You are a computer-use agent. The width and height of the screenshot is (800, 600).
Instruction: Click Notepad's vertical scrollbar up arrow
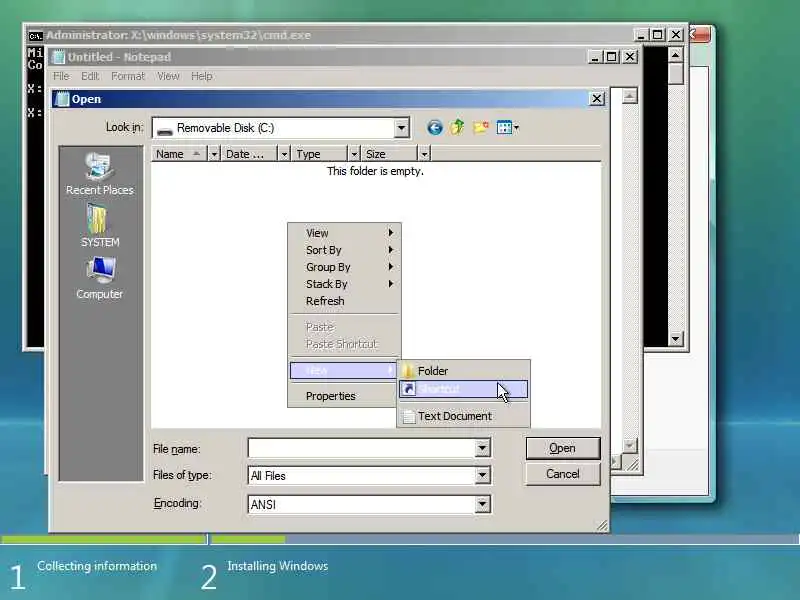pyautogui.click(x=630, y=95)
